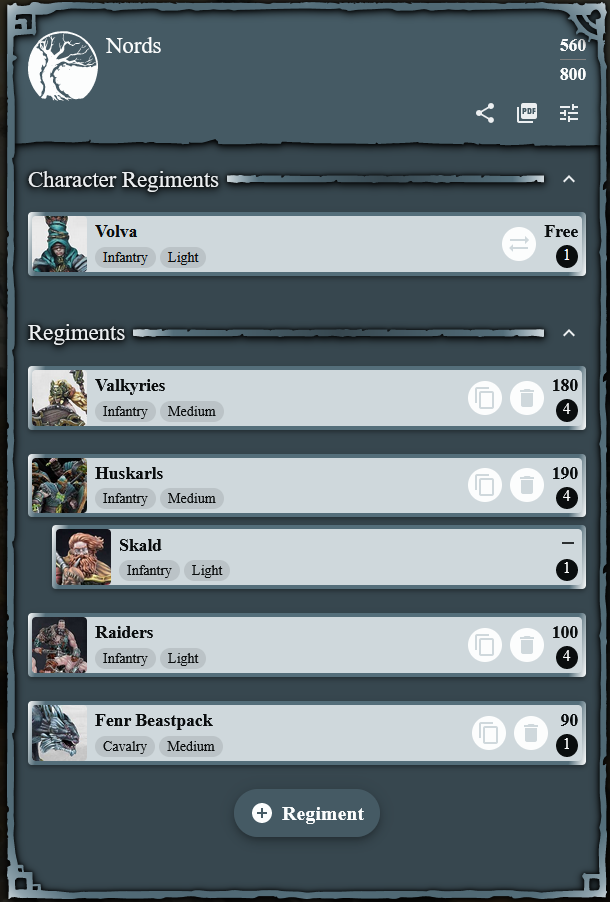This screenshot has width=610, height=902.
Task: Click the Huskarls regiment name
Action: click(x=129, y=473)
